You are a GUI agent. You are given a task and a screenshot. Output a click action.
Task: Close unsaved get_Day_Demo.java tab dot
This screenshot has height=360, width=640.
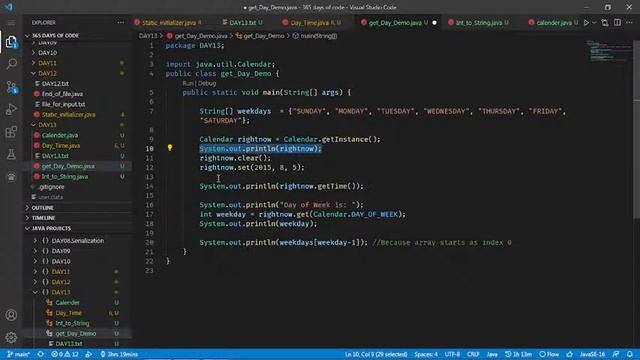point(434,23)
